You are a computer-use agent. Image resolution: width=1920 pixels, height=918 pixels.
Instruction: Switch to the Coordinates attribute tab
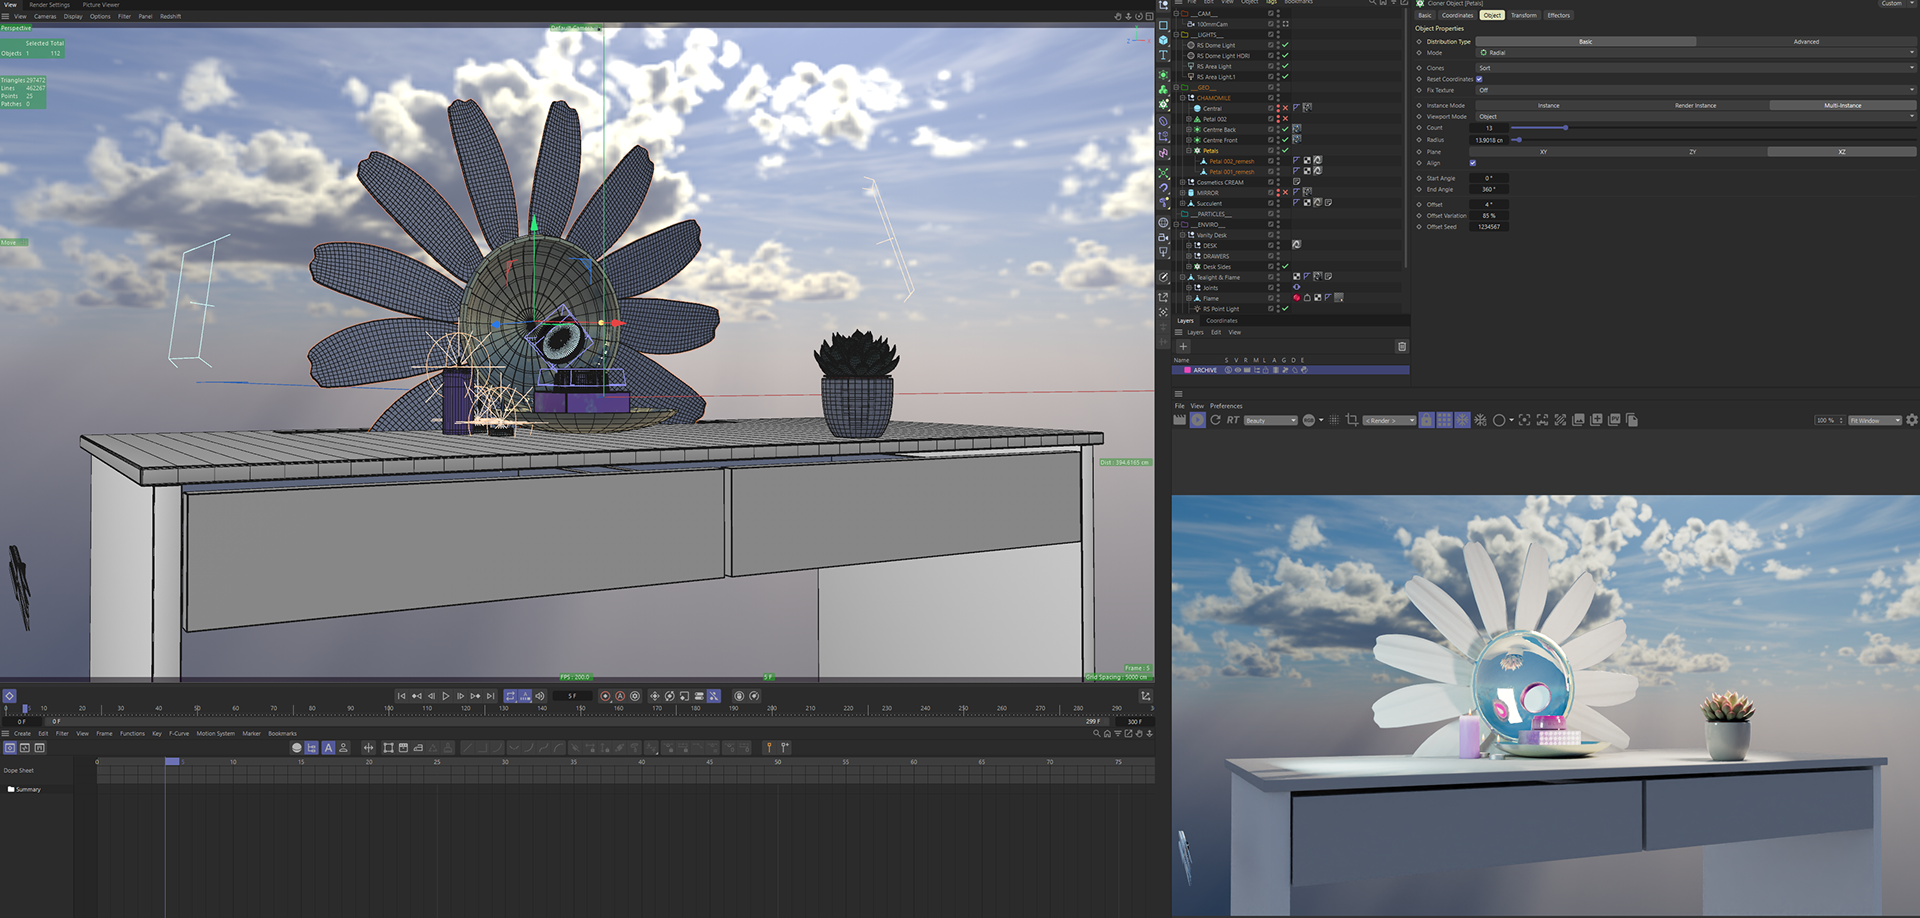(1457, 15)
